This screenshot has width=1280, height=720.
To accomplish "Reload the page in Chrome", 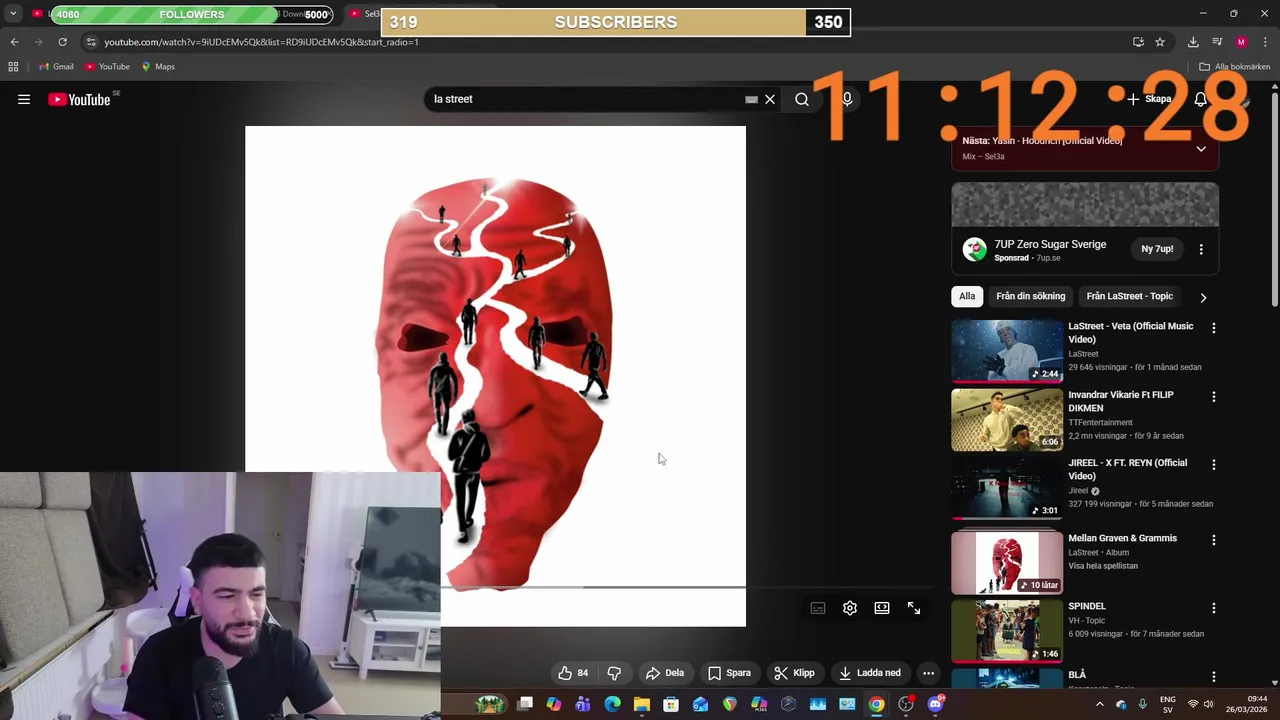I will pyautogui.click(x=62, y=42).
